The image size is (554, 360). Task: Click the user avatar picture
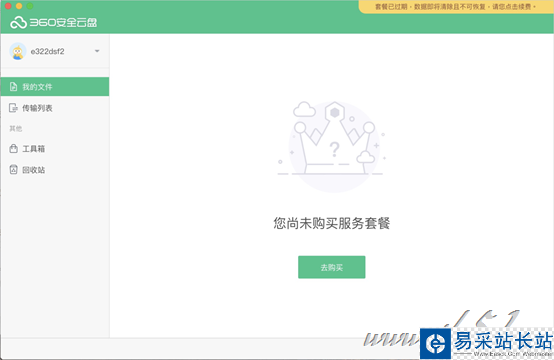(x=18, y=51)
